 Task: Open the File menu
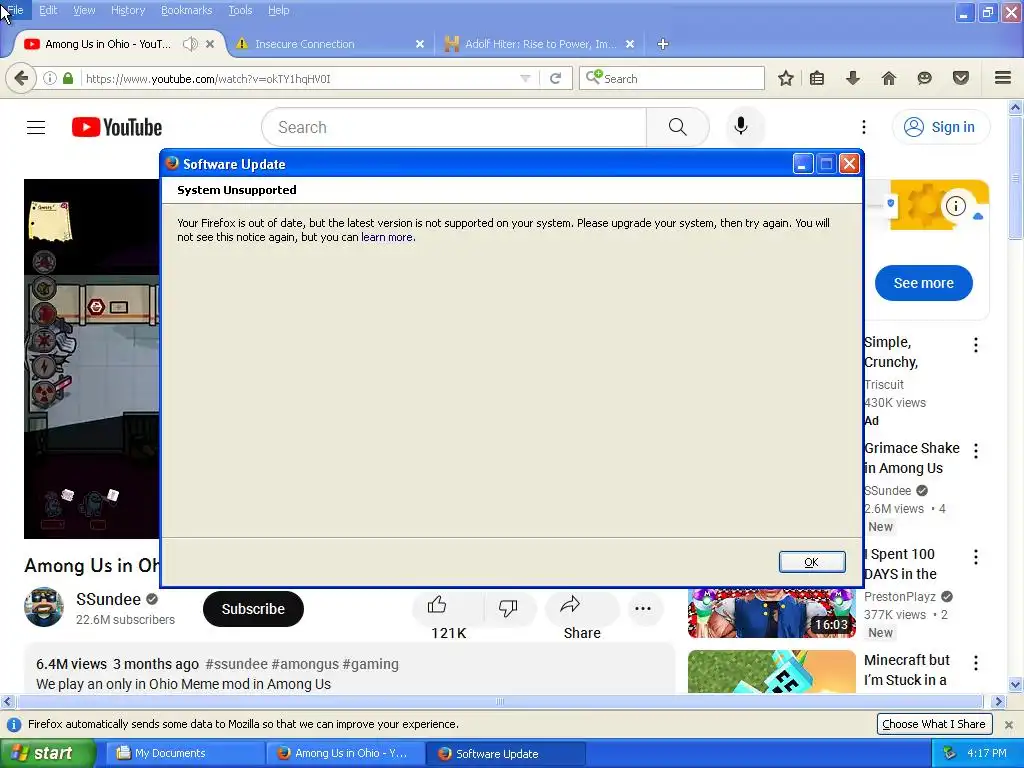click(x=15, y=10)
